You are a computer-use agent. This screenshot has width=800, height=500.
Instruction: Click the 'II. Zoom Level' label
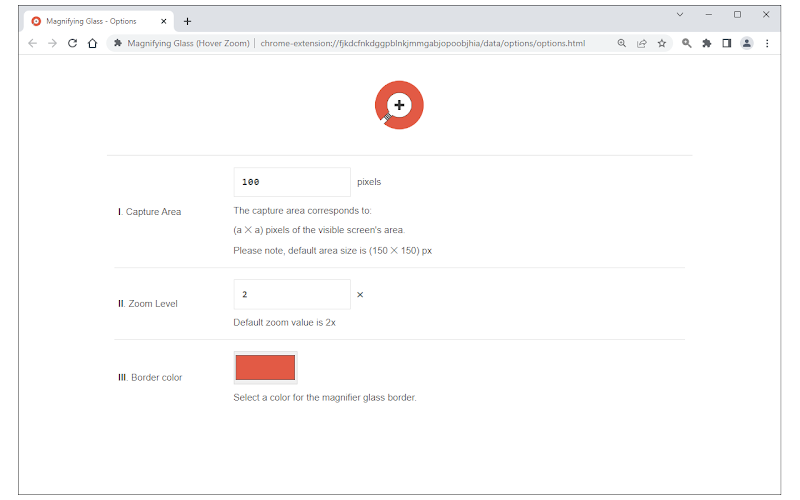point(148,304)
